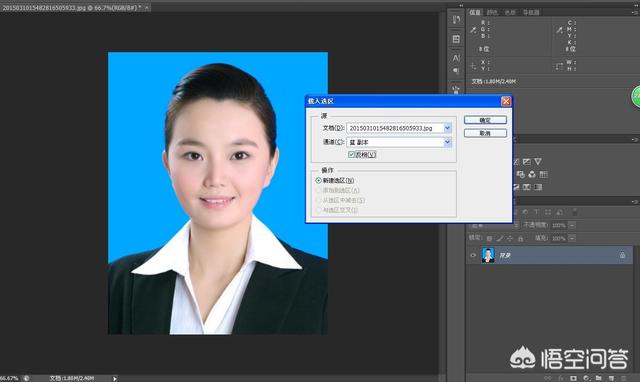This screenshot has height=382, width=640.
Task: Click the new adjustment layer icon
Action: click(586, 378)
